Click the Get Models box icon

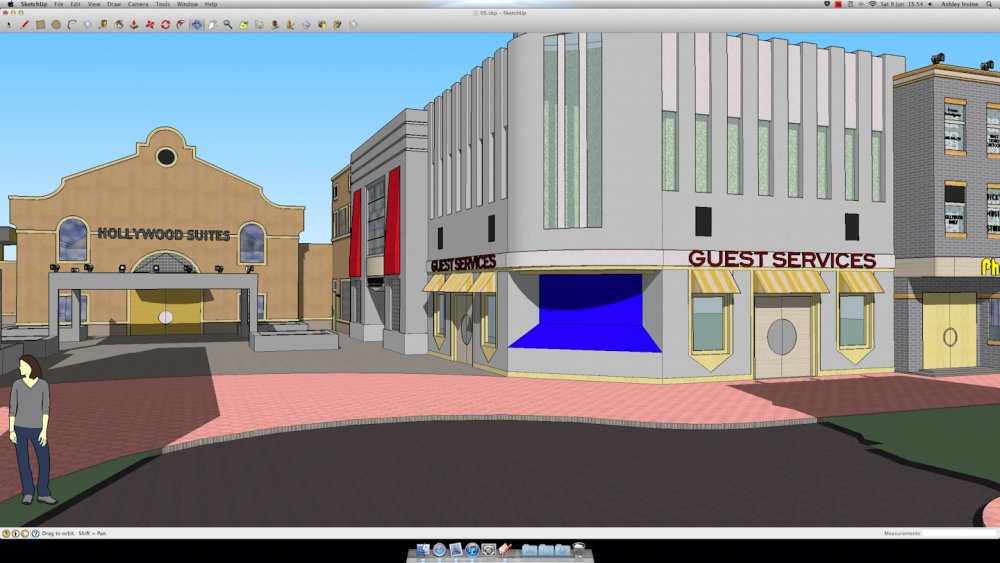click(321, 25)
